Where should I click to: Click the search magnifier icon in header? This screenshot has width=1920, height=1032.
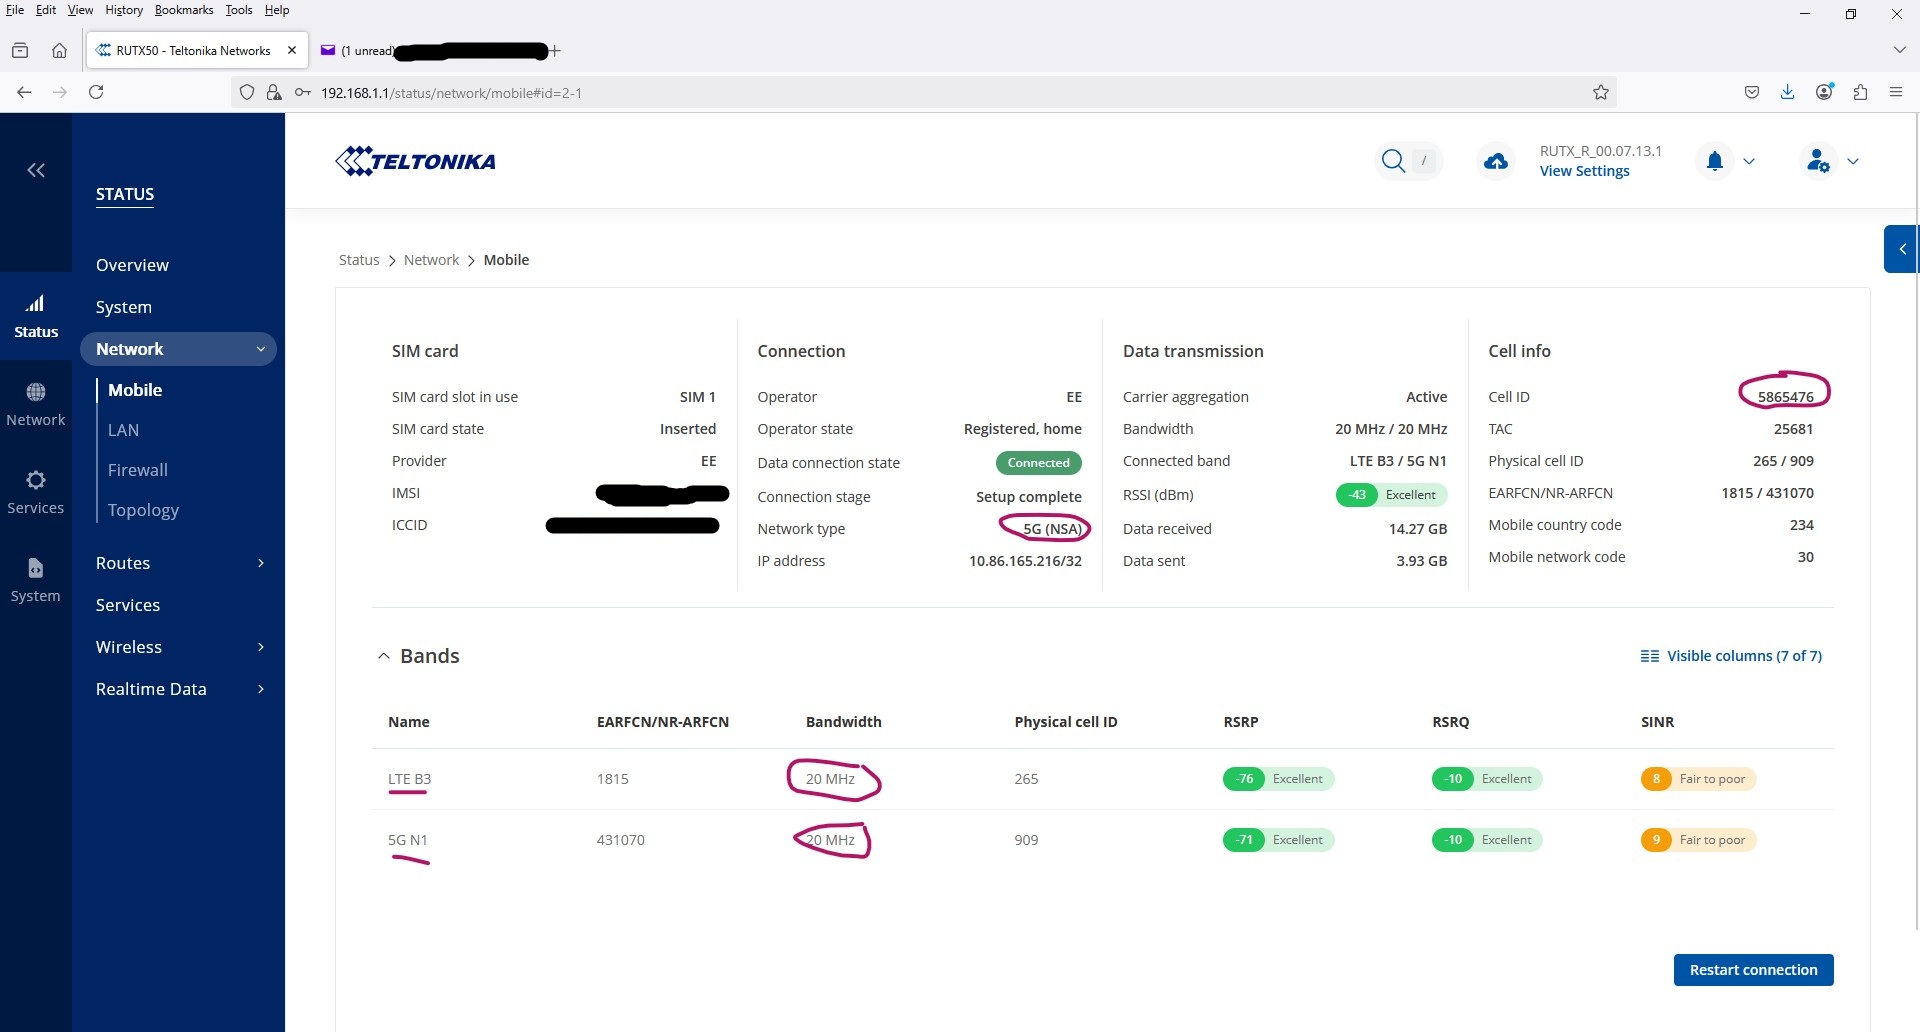click(1393, 161)
